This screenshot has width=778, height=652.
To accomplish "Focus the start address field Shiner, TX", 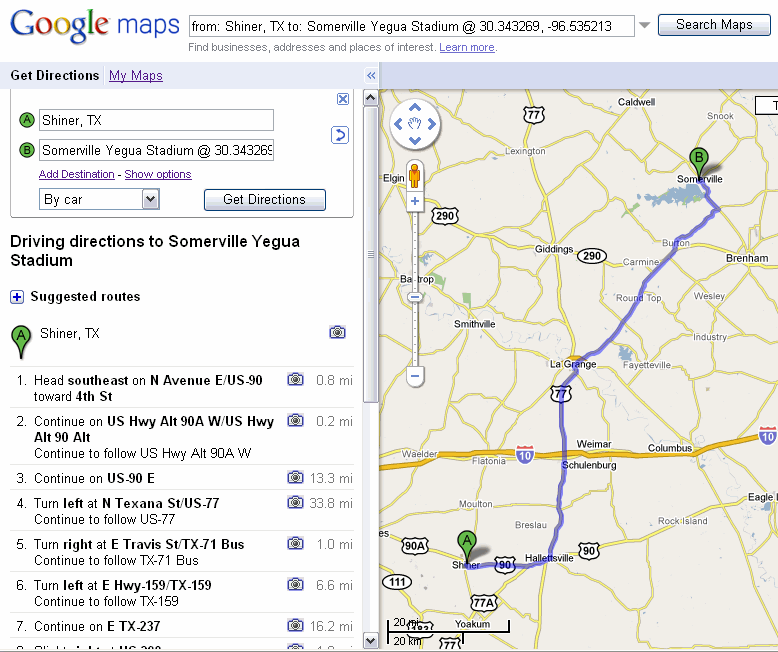I will 156,120.
